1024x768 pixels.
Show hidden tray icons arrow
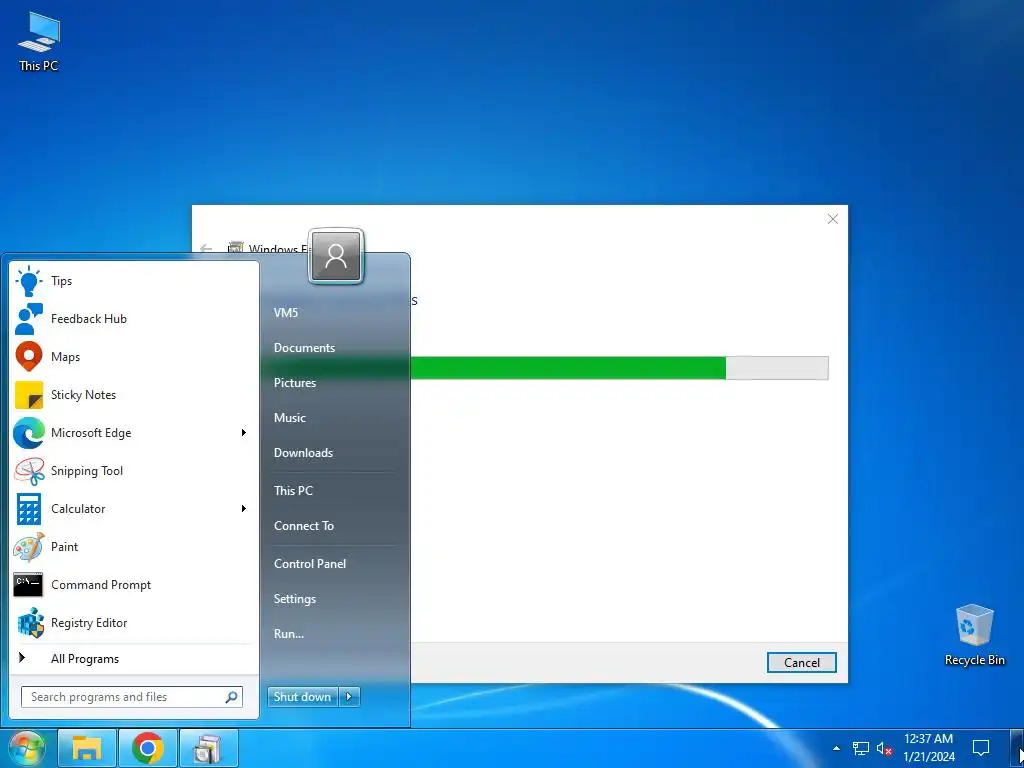(837, 748)
